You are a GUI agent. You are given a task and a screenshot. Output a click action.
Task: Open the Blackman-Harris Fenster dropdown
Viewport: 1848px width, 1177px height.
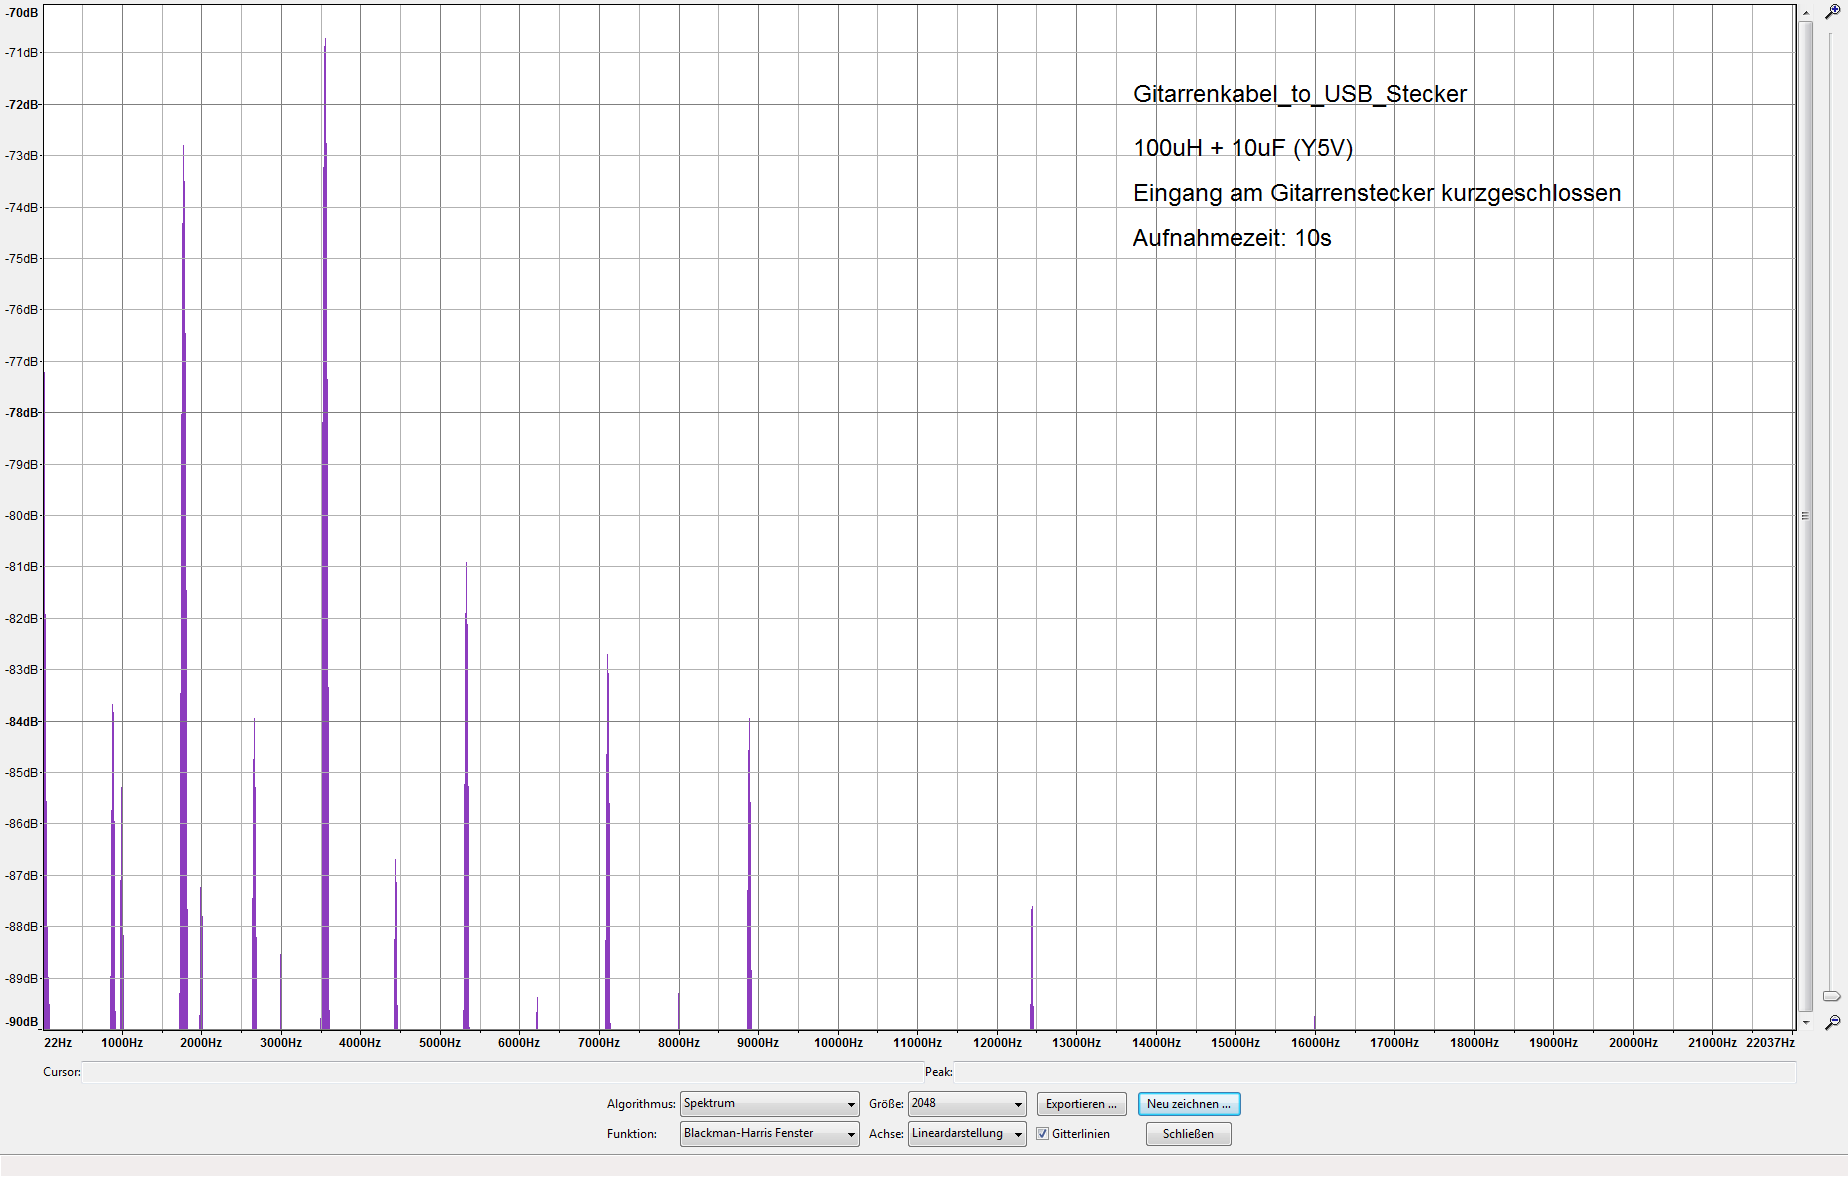769,1134
